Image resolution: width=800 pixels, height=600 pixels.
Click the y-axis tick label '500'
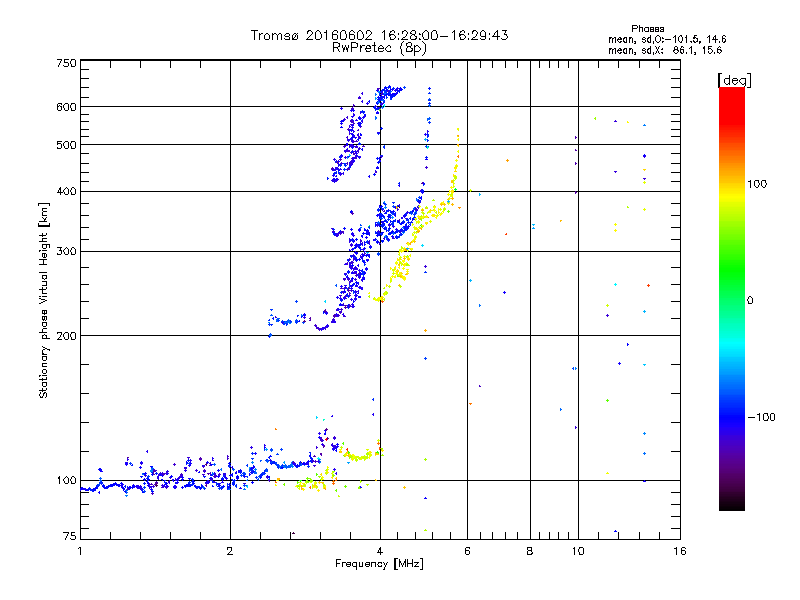point(66,145)
